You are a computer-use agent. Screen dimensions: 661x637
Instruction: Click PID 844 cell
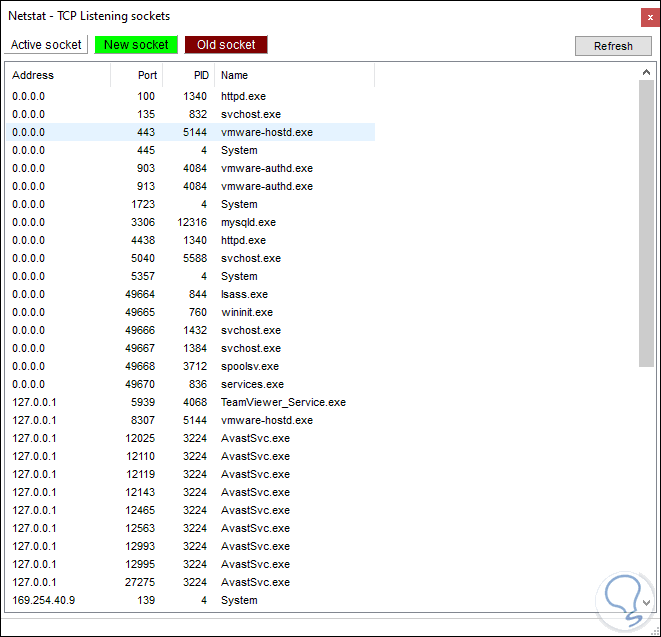198,294
